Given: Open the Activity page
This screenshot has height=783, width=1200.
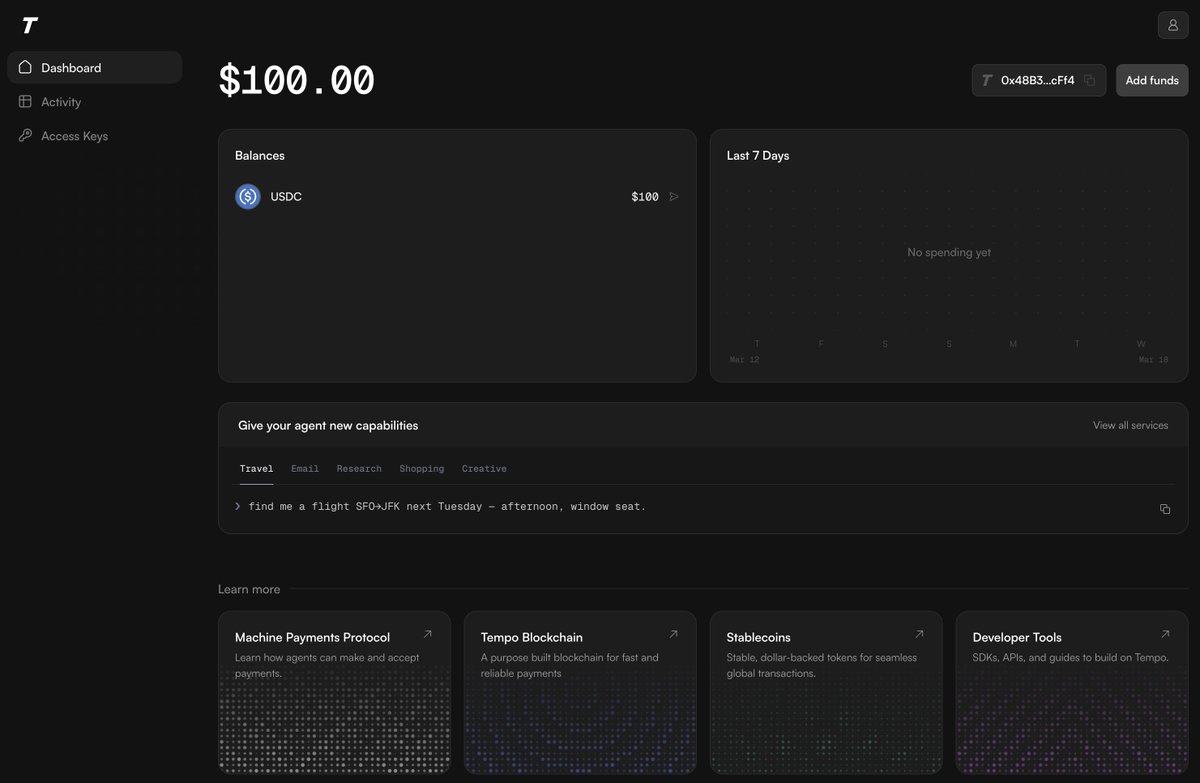Looking at the screenshot, I should pos(95,101).
